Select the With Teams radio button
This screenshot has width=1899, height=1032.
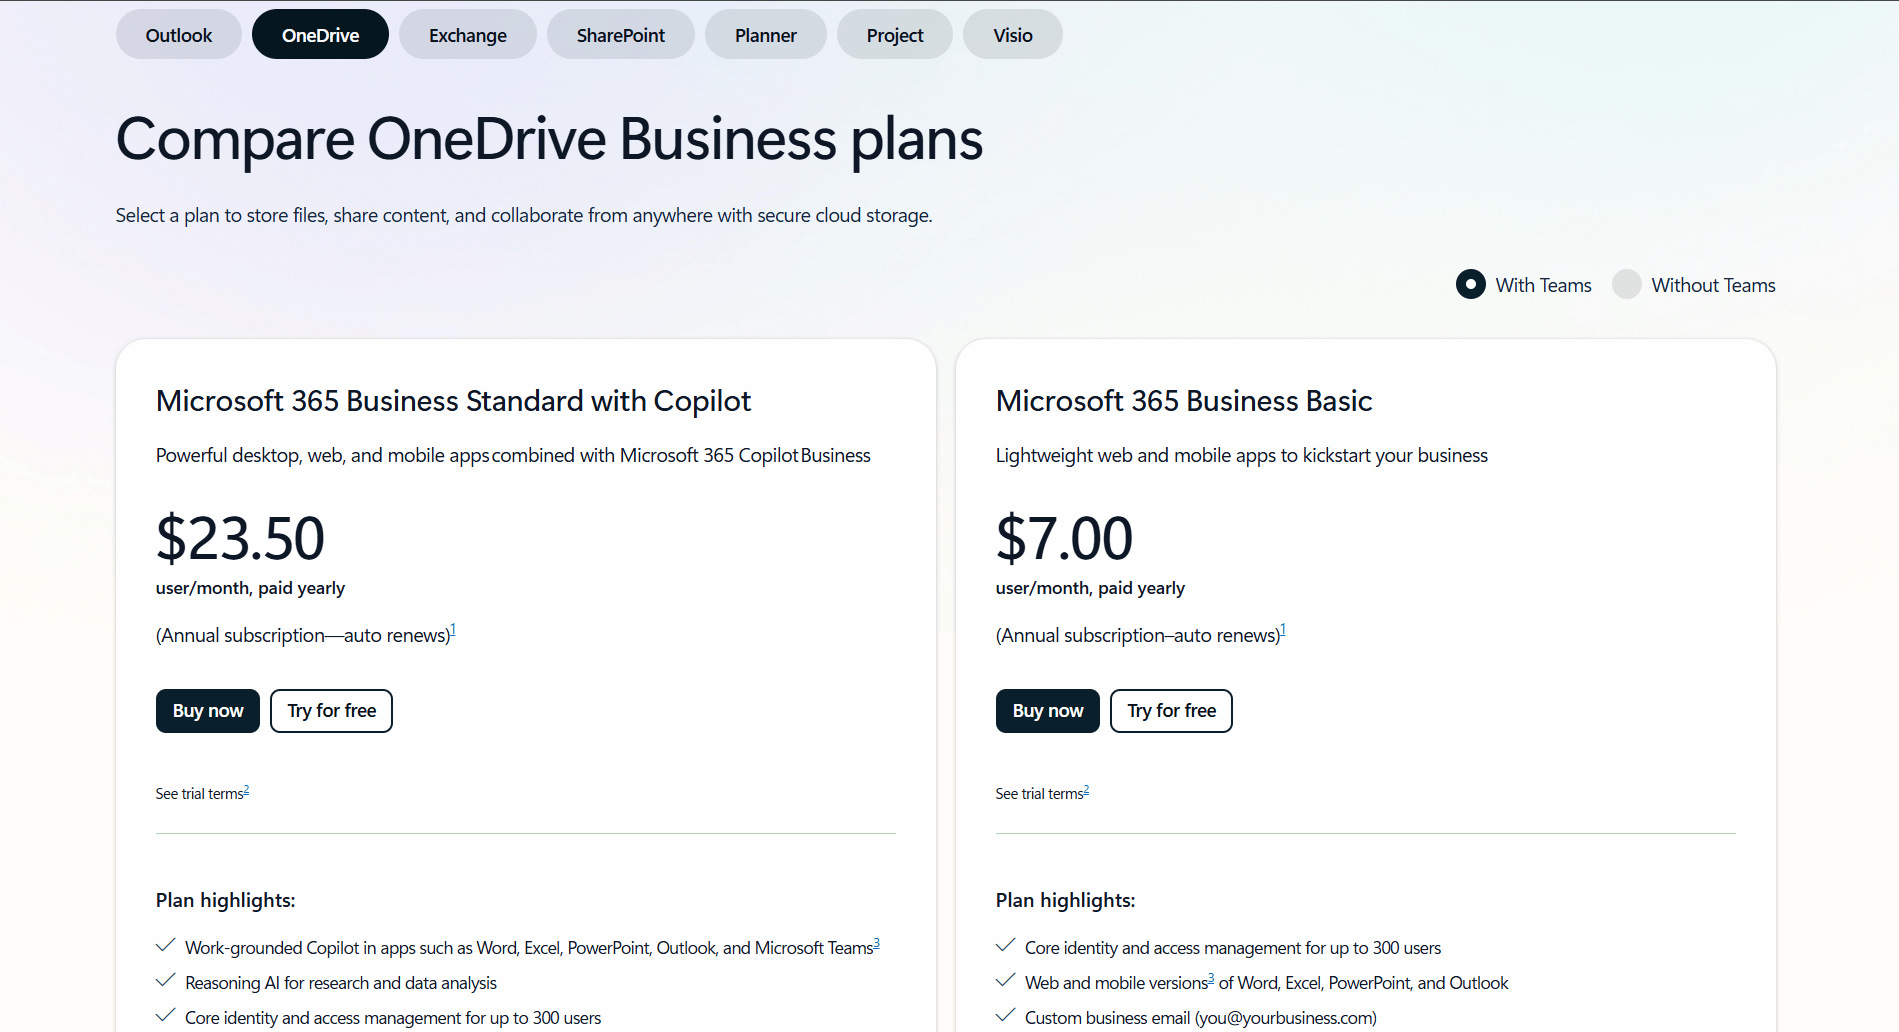click(x=1470, y=284)
